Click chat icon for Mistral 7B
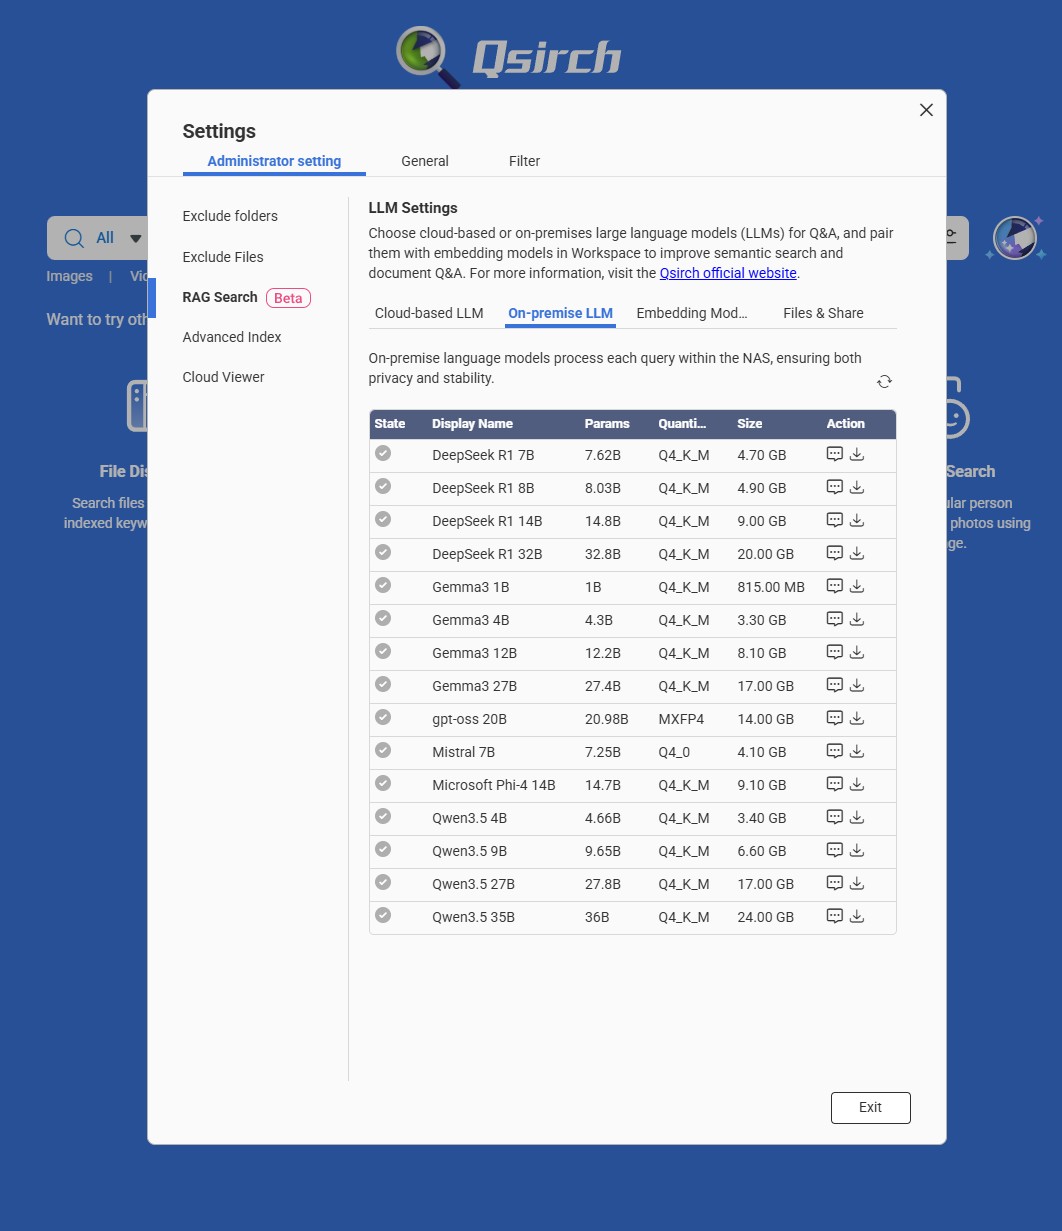Screen dimensions: 1062x1231 pos(835,752)
